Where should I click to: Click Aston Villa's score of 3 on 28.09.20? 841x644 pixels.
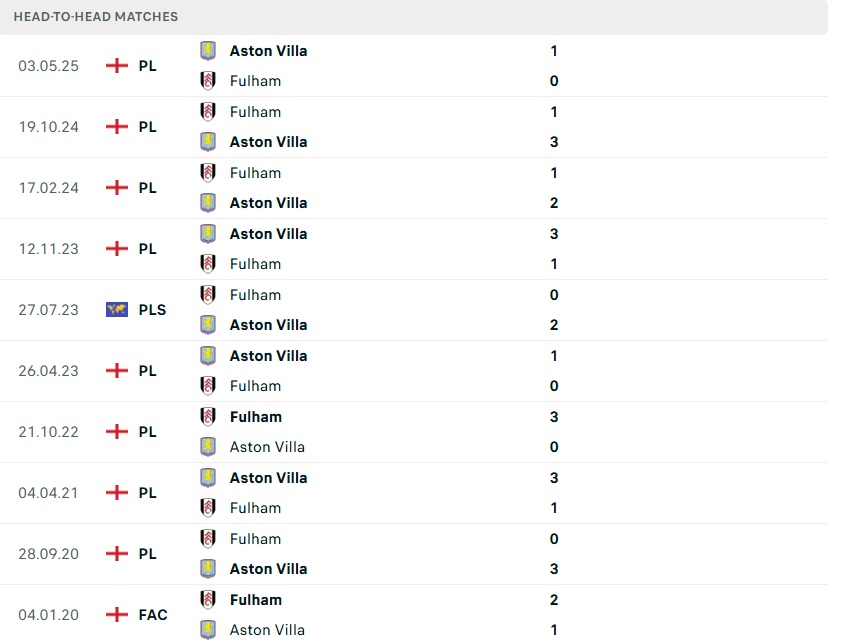click(x=554, y=569)
